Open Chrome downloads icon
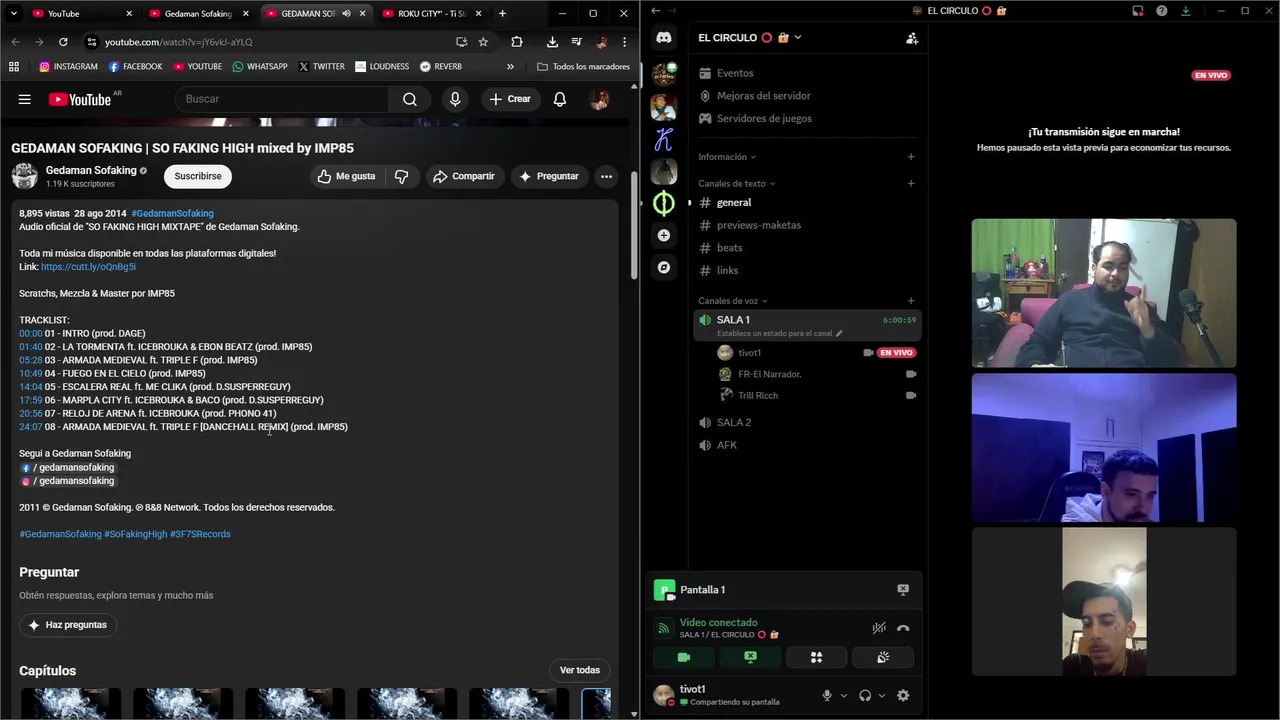Viewport: 1280px width, 720px height. tap(552, 42)
